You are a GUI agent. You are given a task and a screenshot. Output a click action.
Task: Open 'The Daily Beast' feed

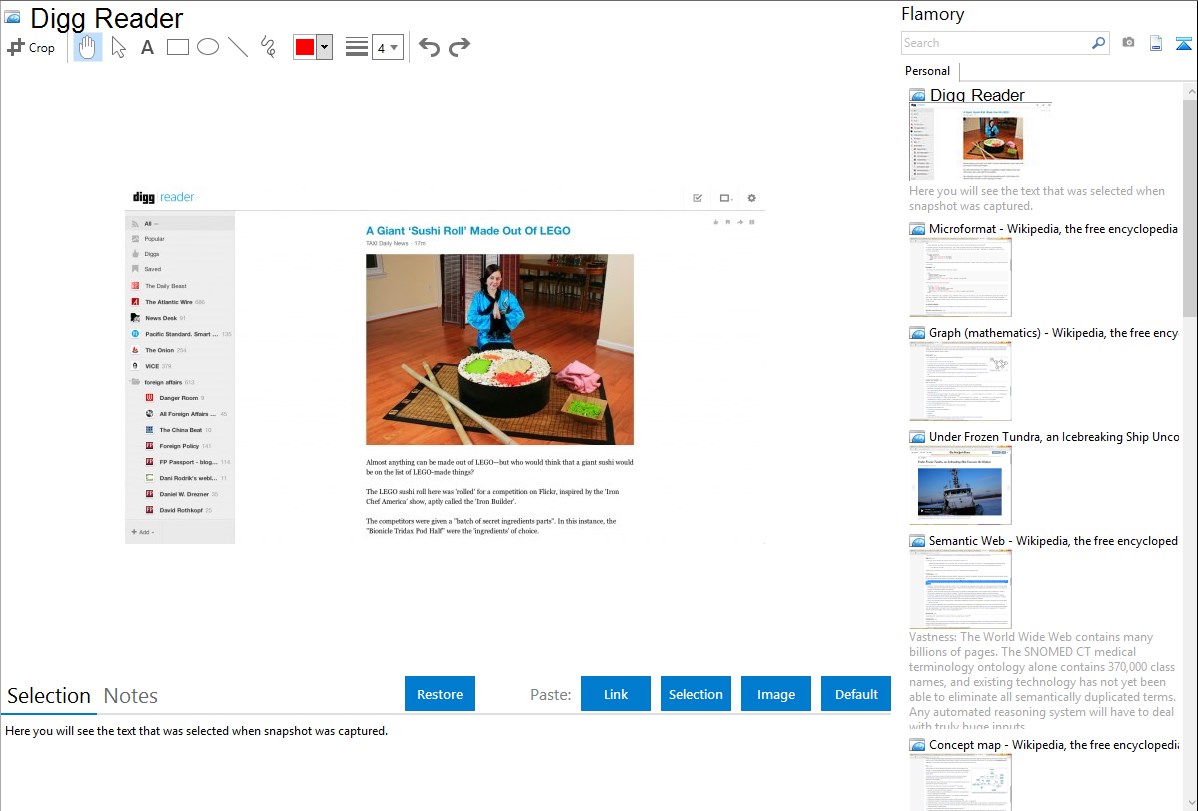180,286
